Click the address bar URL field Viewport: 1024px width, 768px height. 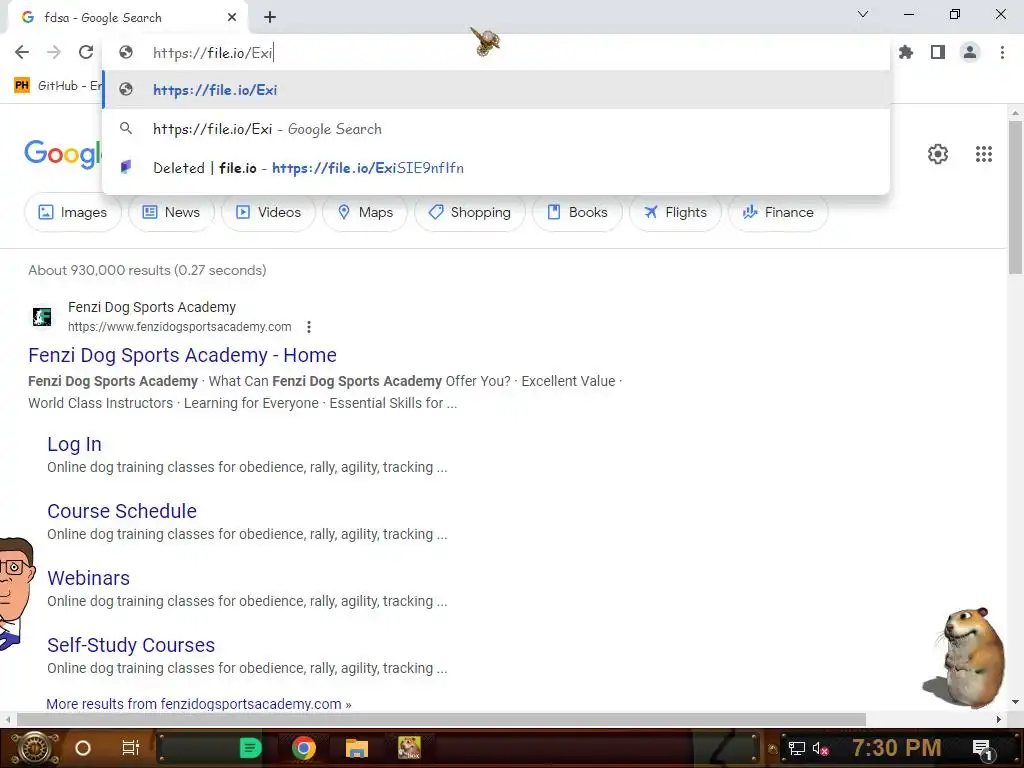[496, 52]
